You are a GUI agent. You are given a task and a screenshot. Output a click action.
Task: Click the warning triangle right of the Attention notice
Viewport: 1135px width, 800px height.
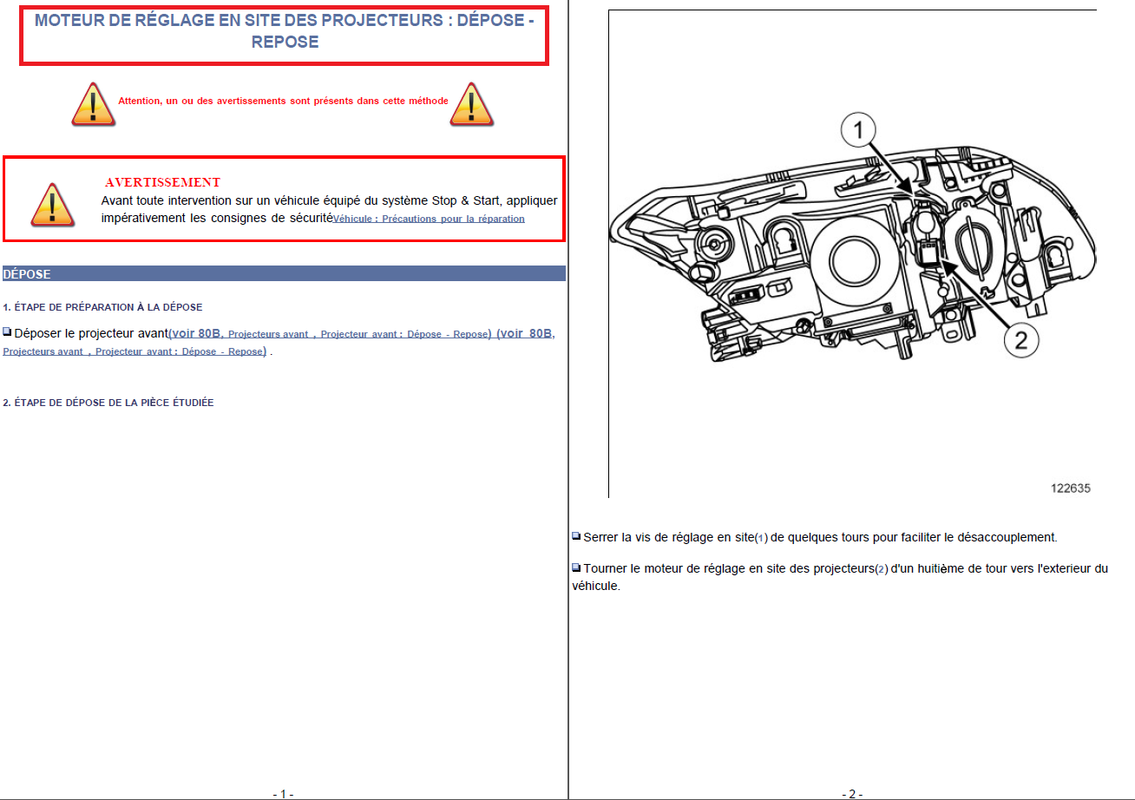471,104
